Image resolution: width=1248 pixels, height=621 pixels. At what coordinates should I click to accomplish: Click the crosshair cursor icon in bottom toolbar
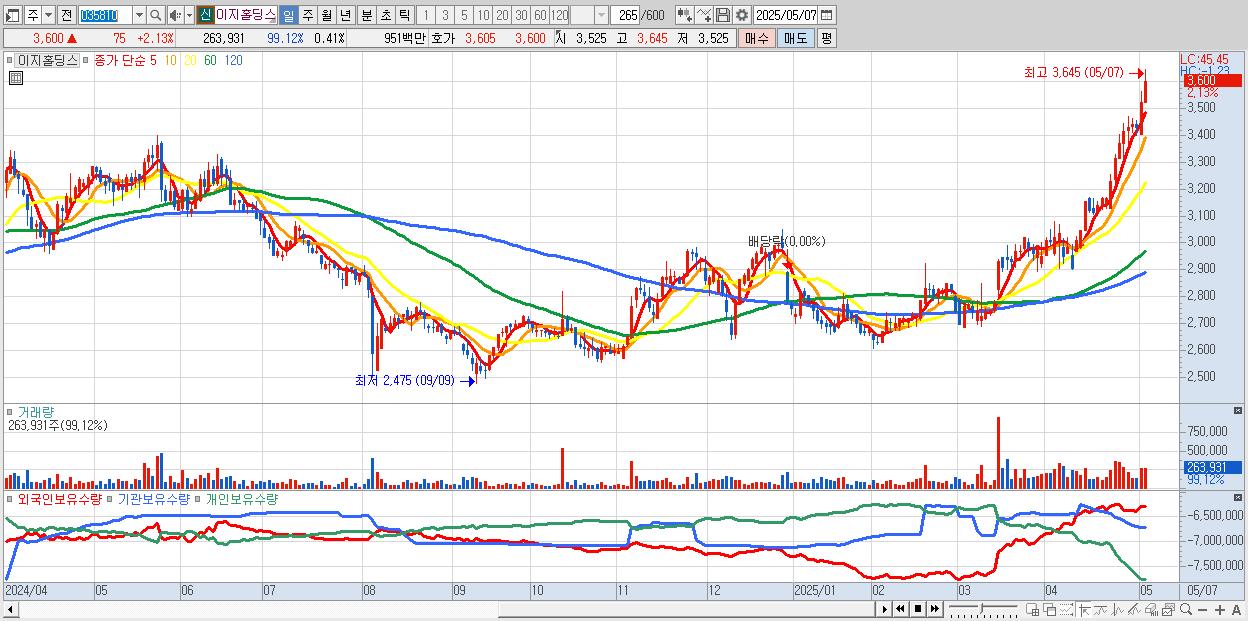click(x=1084, y=609)
